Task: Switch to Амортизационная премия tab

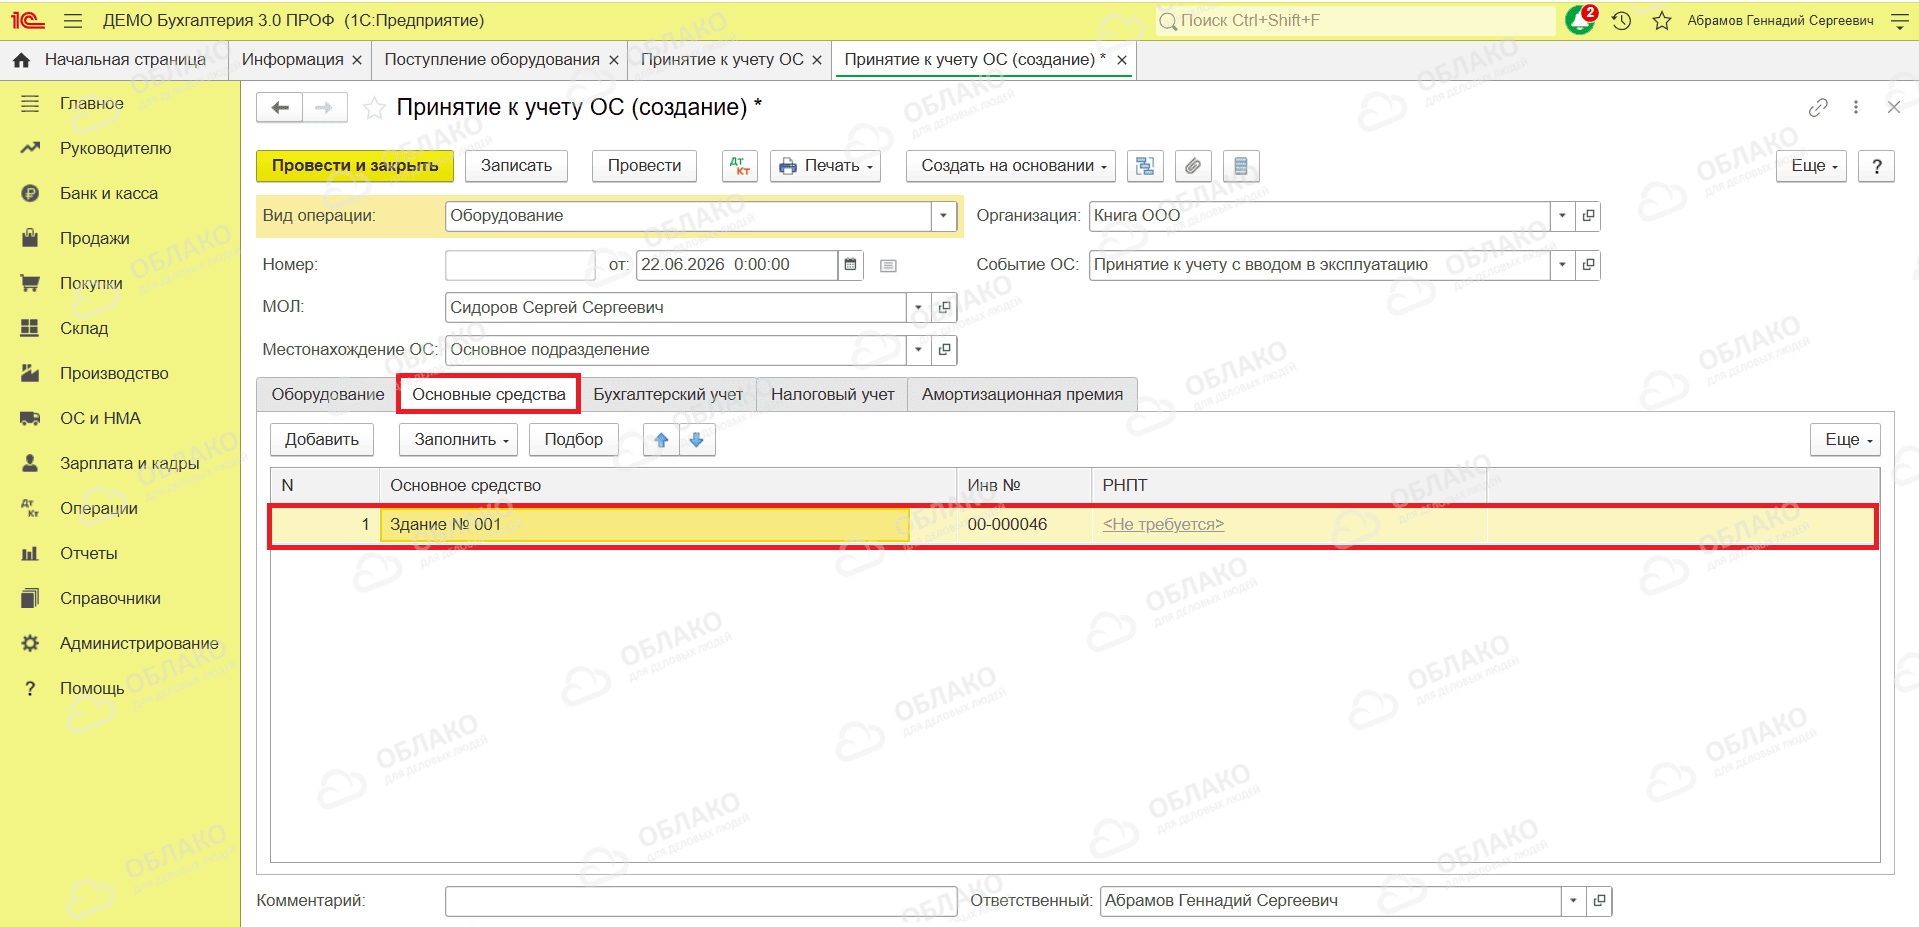Action: pyautogui.click(x=1022, y=395)
